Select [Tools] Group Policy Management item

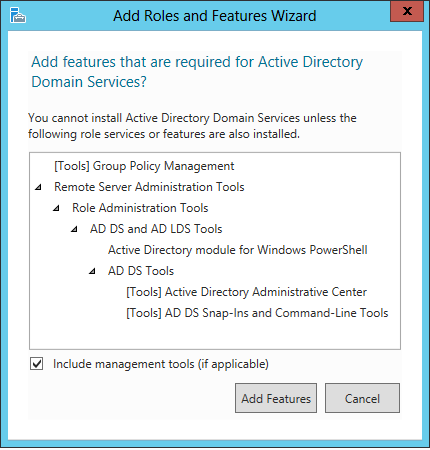pyautogui.click(x=144, y=166)
